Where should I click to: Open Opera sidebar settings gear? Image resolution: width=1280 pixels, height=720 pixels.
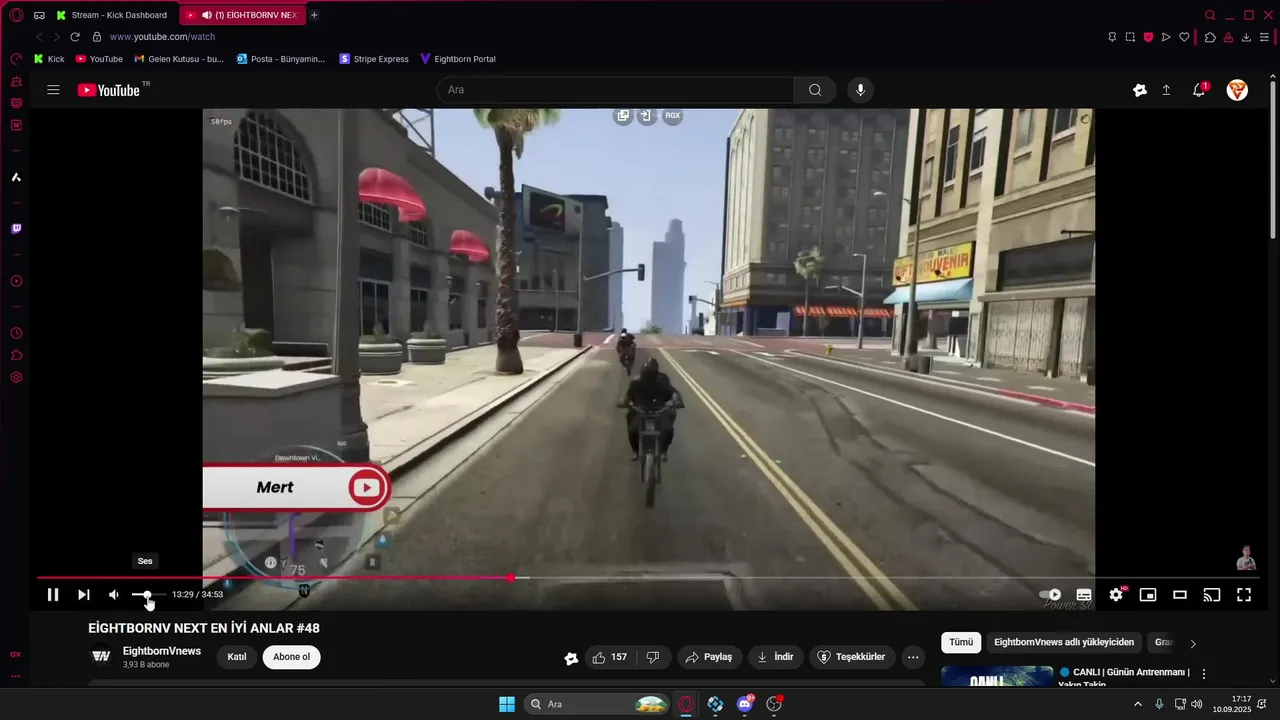pos(16,377)
